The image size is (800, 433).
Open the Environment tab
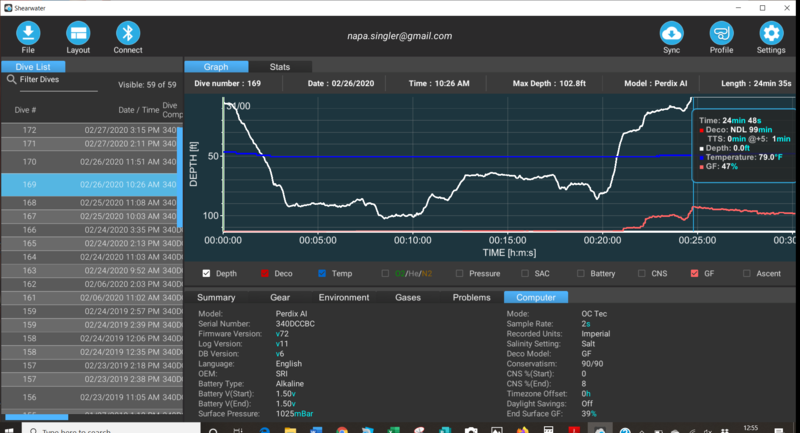coord(343,297)
